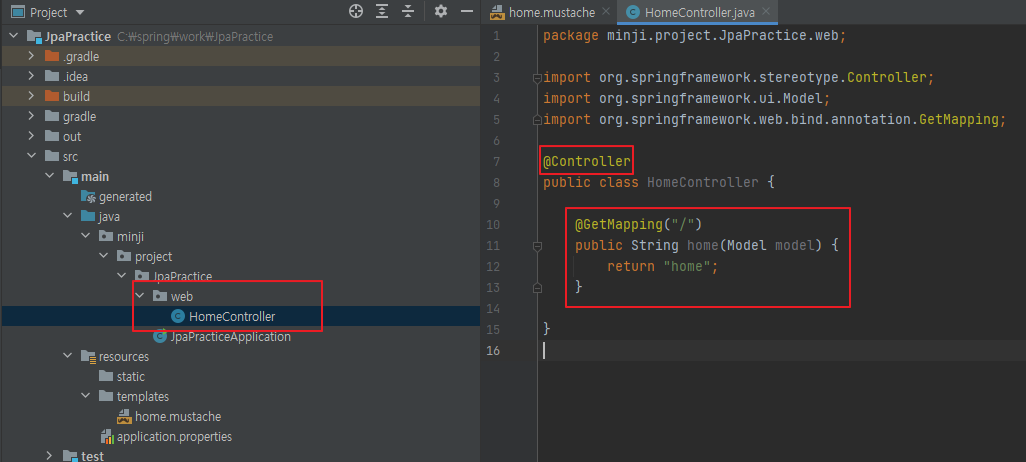Viewport: 1026px width, 462px height.
Task: Select the generated sources folder icon
Action: point(88,196)
